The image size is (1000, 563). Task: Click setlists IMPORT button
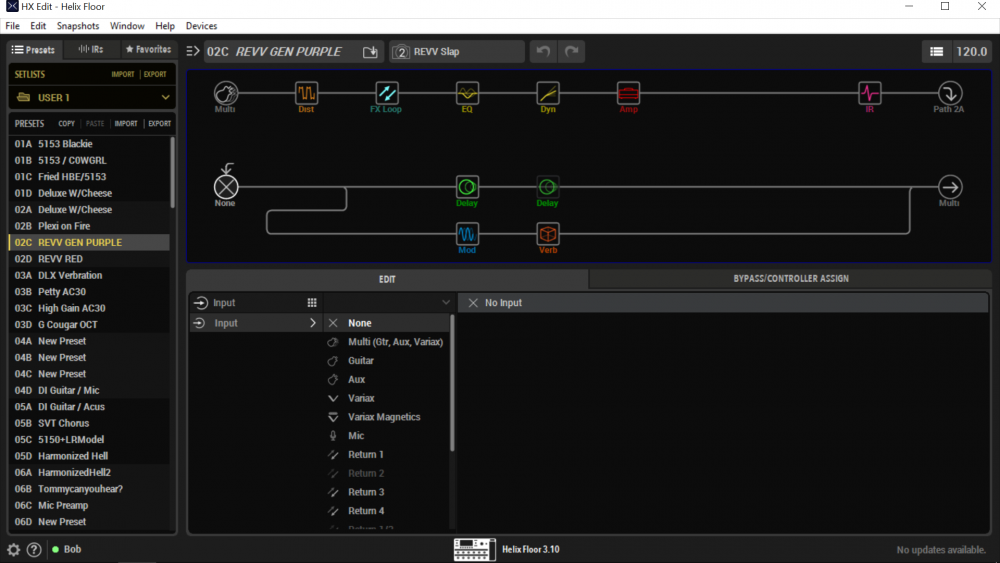[x=122, y=75]
